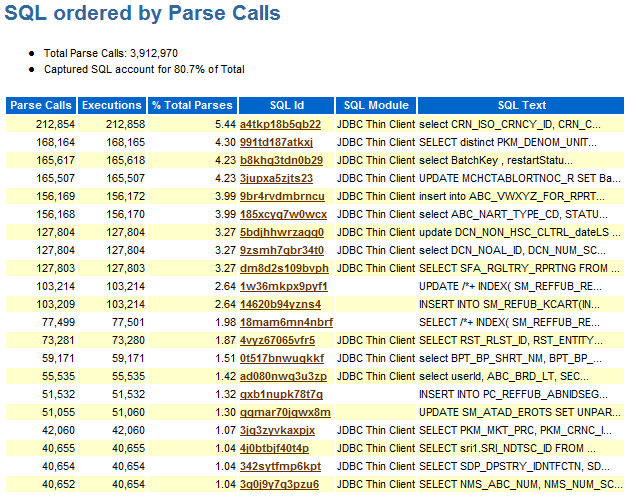Click Executions value 165,618
Image resolution: width=637 pixels, height=502 pixels.
[126, 160]
